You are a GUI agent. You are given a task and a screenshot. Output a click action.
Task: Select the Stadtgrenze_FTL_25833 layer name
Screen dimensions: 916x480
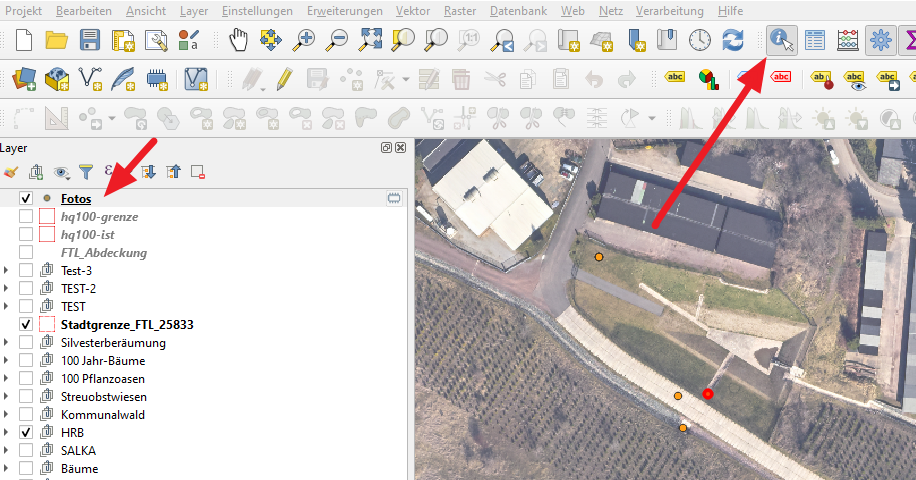tap(127, 325)
